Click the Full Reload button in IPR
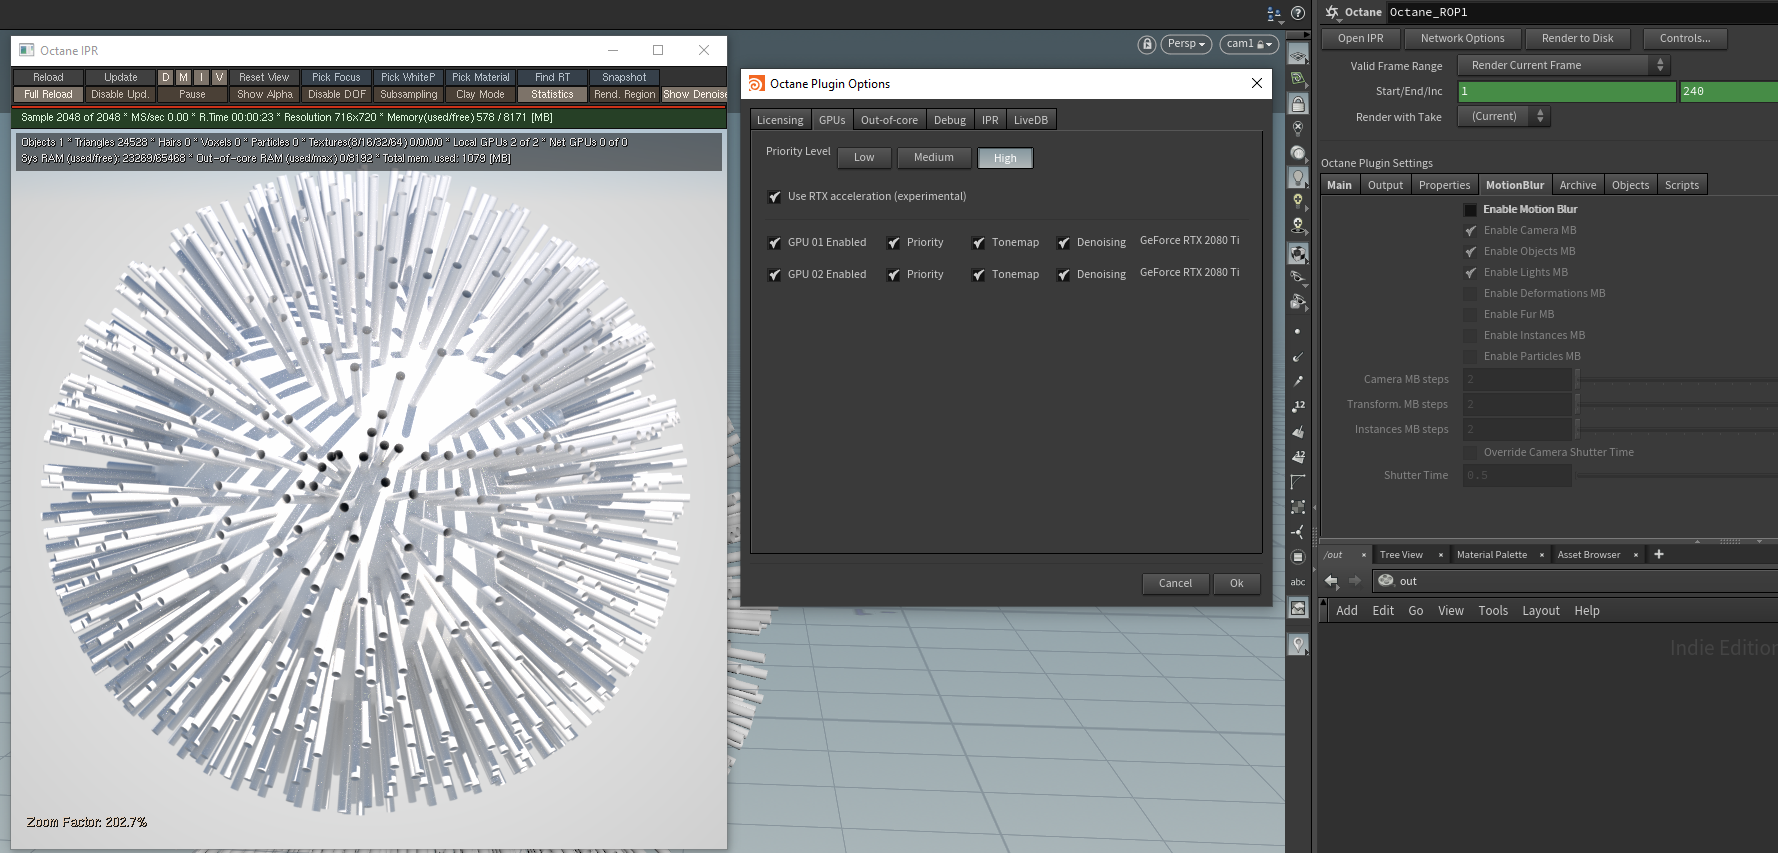This screenshot has width=1778, height=853. click(48, 94)
